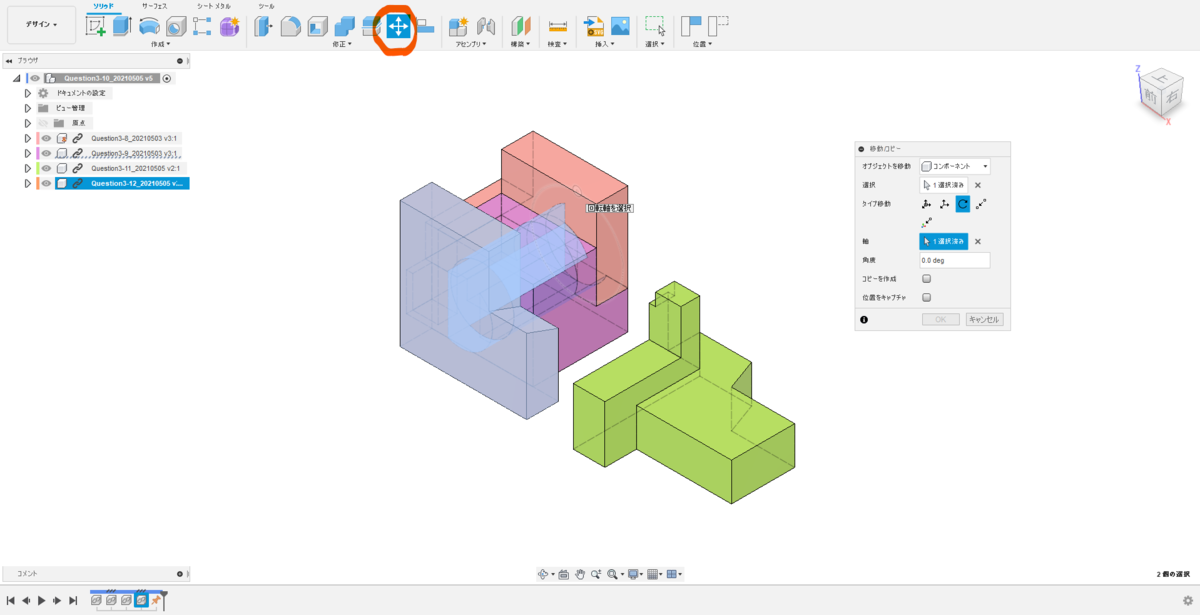The height and width of the screenshot is (615, 1200).
Task: Click the 1選択済み axis selection button
Action: [944, 241]
